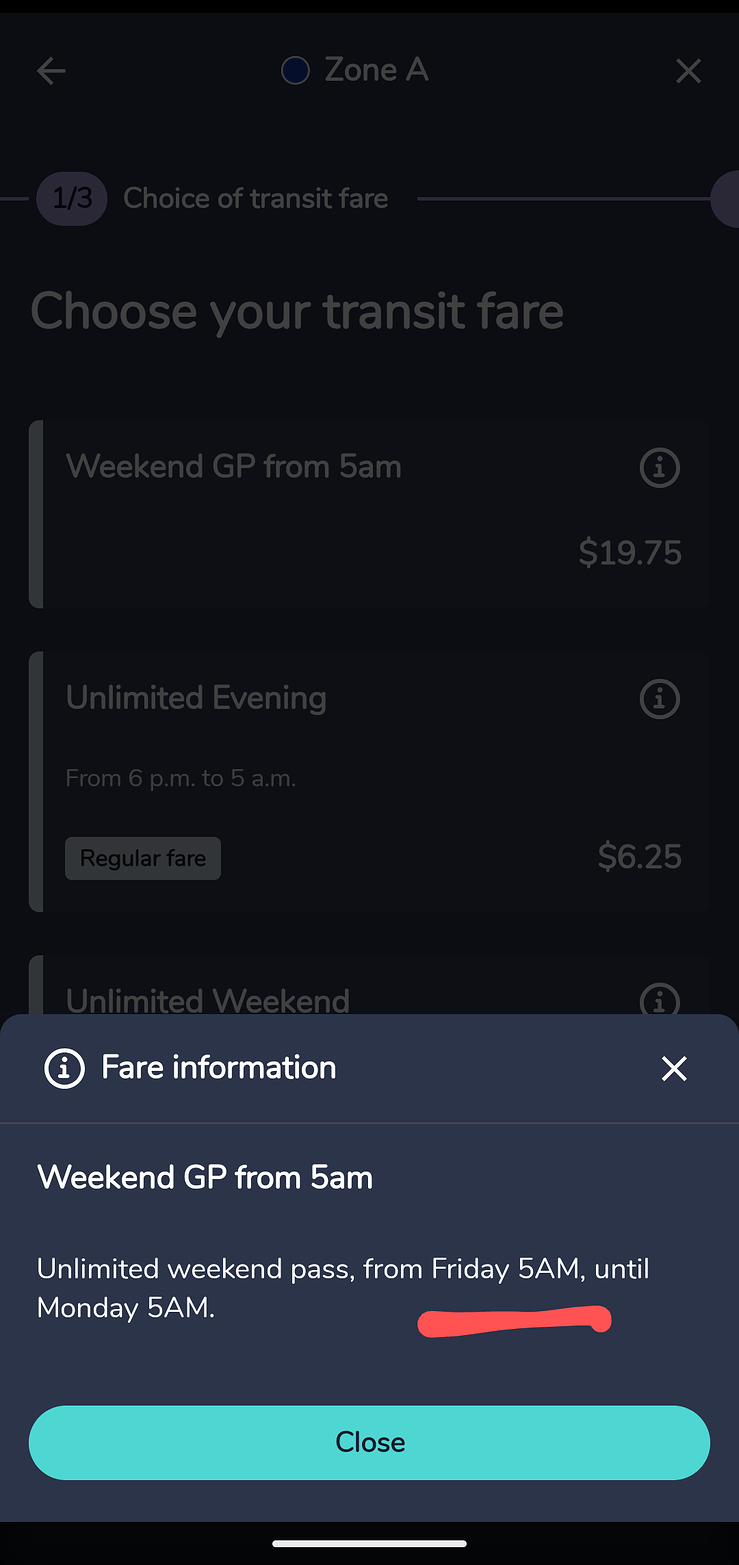Tap the back arrow icon
The height and width of the screenshot is (1565, 739).
point(51,71)
